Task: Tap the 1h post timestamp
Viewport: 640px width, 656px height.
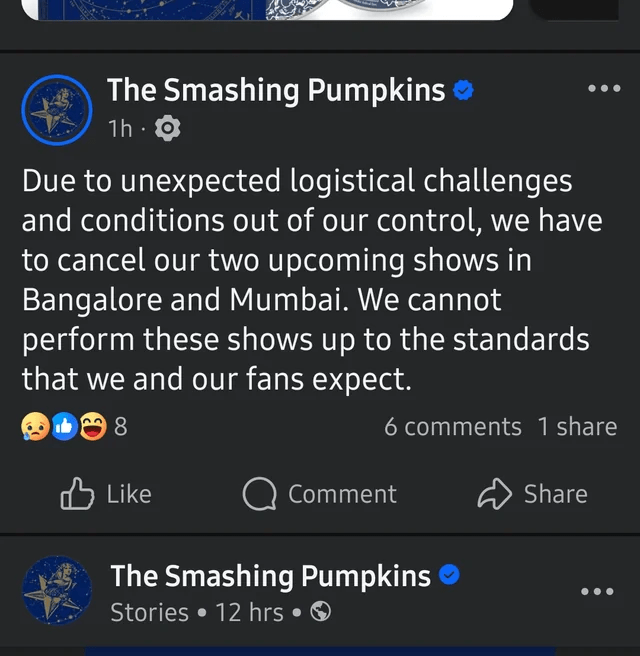Action: coord(120,128)
